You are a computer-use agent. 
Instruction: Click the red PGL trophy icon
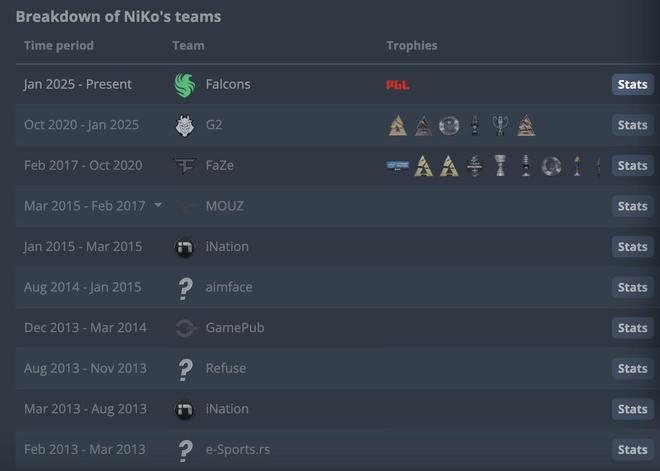(x=398, y=85)
